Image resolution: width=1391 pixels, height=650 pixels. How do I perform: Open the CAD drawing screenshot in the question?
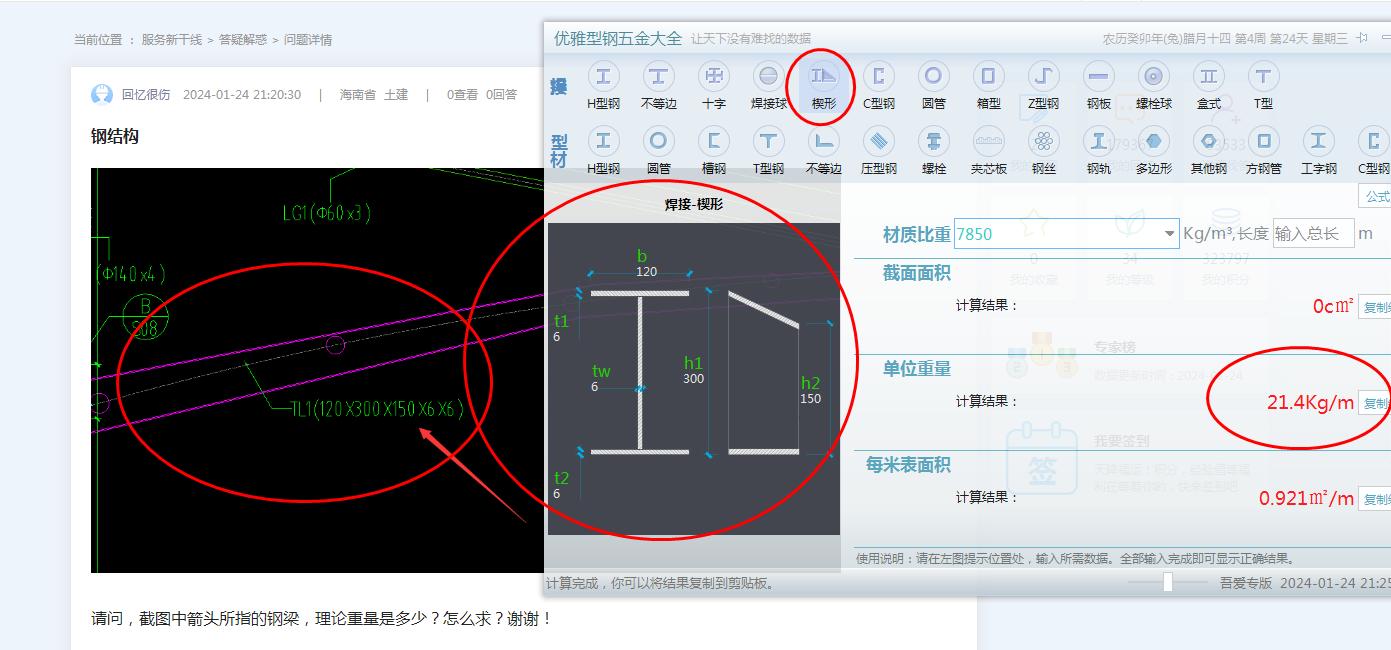317,370
